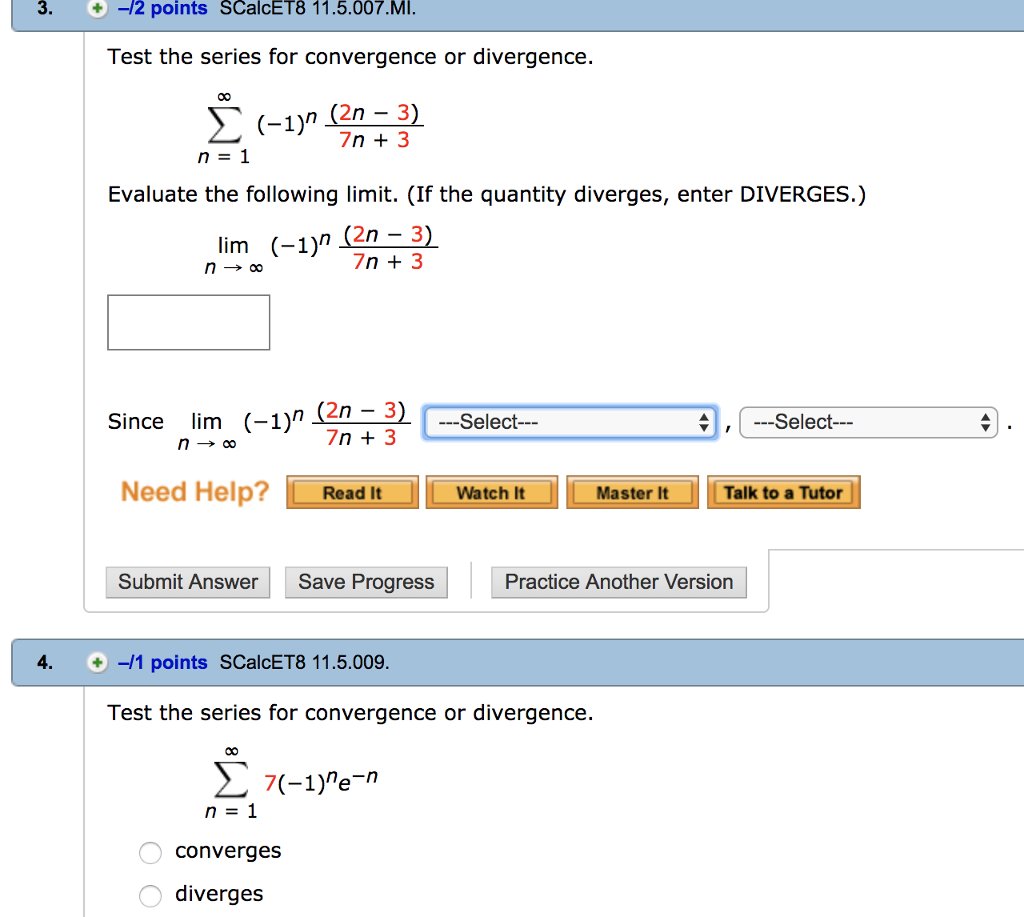Click the Read It help button

tap(352, 491)
